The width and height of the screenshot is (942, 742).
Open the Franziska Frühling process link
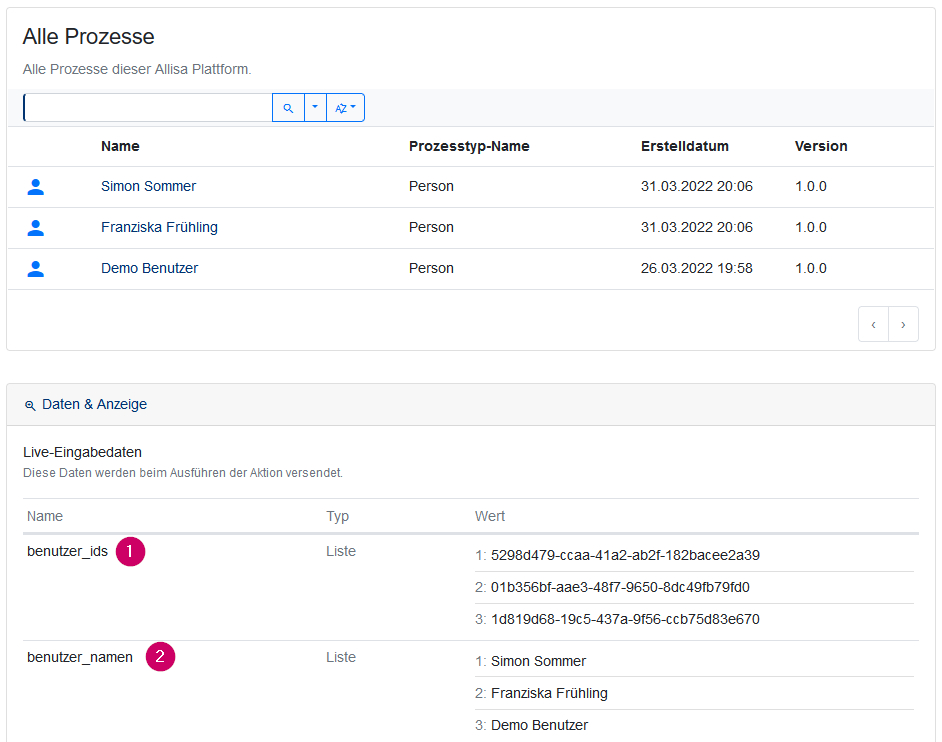click(159, 227)
